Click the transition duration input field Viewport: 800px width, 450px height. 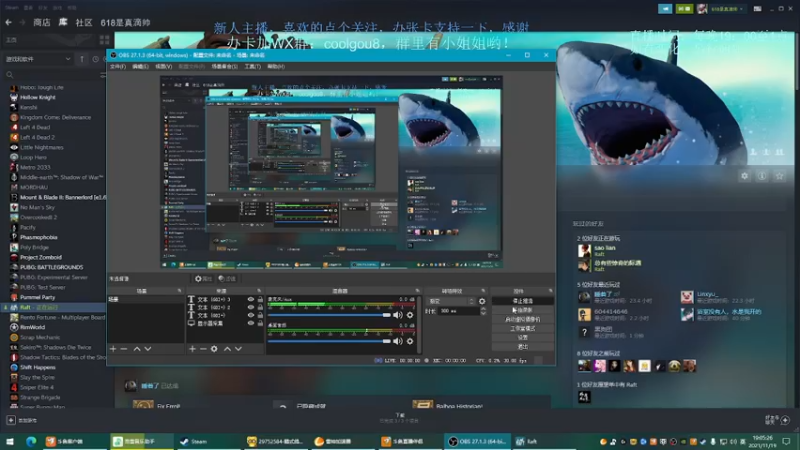458,311
